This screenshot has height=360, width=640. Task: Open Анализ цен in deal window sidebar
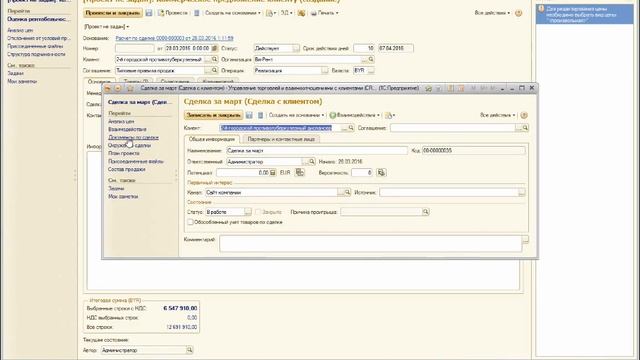pyautogui.click(x=121, y=122)
